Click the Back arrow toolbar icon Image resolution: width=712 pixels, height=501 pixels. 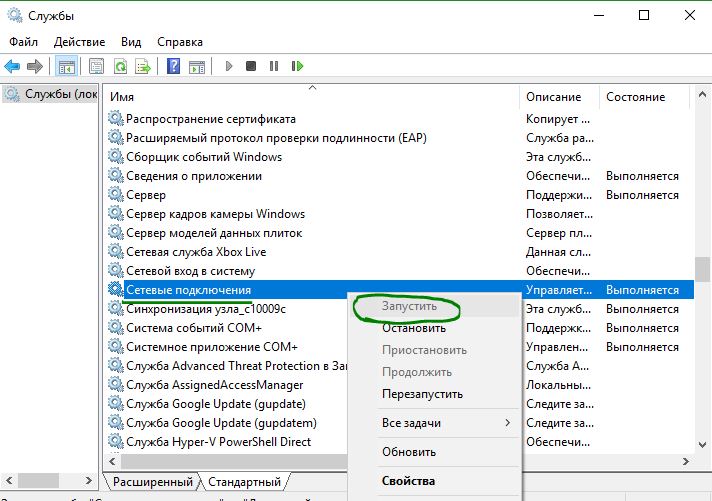[12, 66]
